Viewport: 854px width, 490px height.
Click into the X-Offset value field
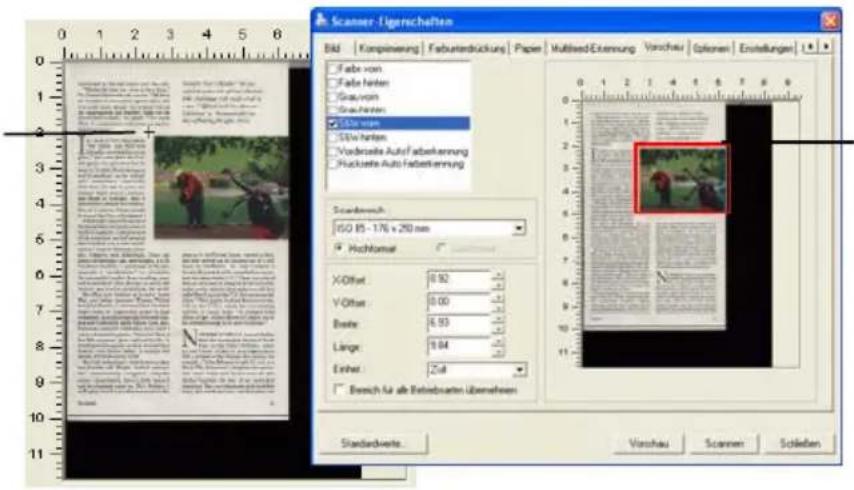click(x=459, y=280)
